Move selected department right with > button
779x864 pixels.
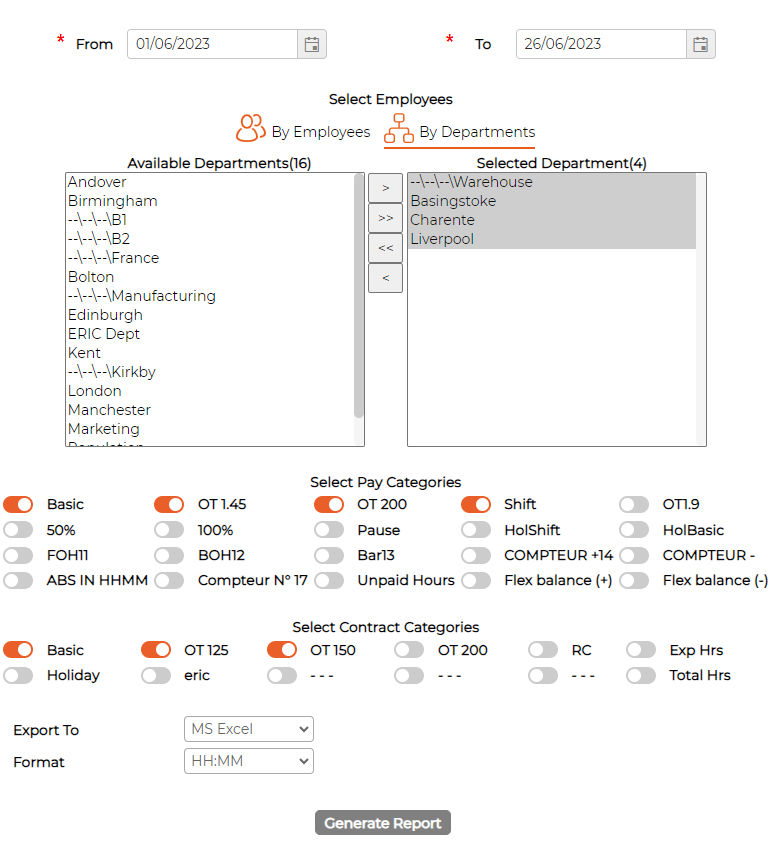[x=386, y=188]
